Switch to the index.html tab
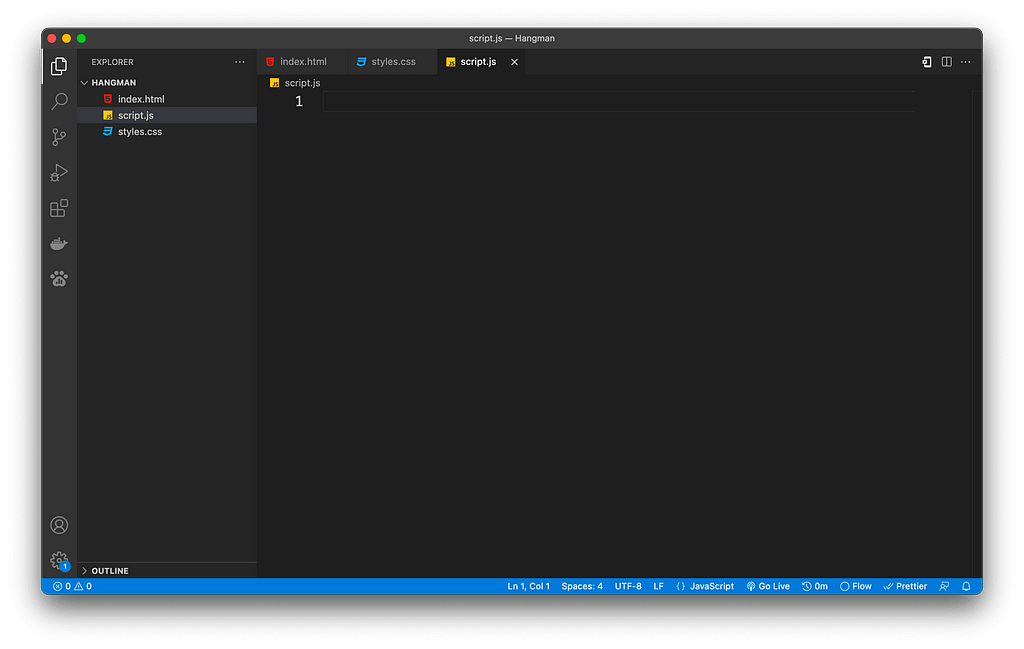 pyautogui.click(x=302, y=62)
